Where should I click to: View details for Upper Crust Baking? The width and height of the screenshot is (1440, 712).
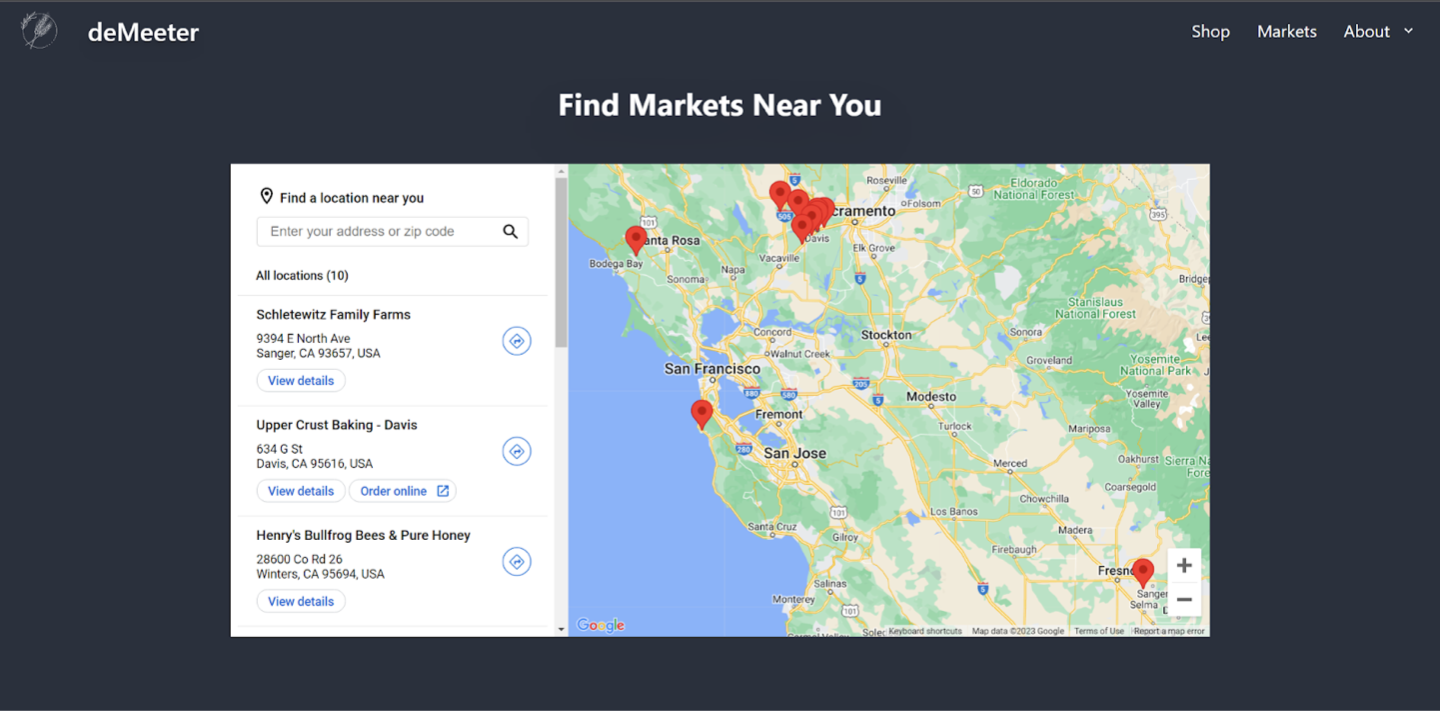point(301,491)
